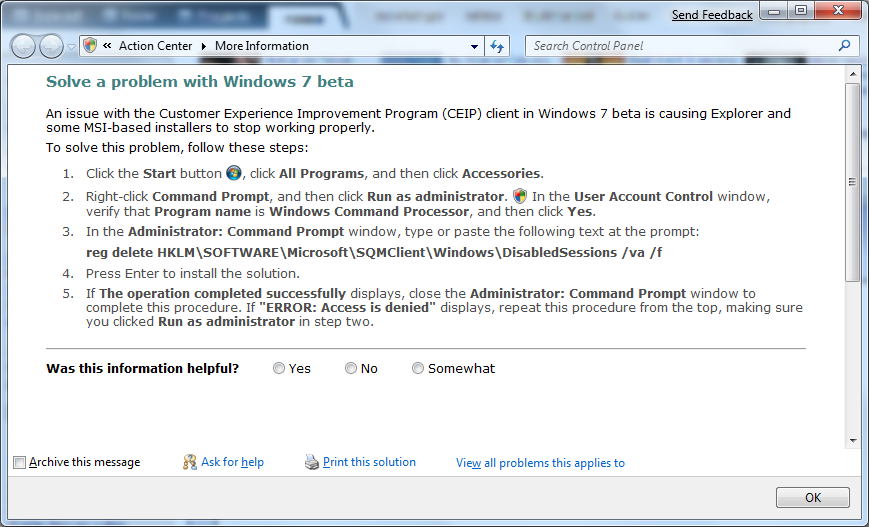Go forward with the Forward arrow button
Image resolution: width=869 pixels, height=527 pixels.
pos(52,47)
